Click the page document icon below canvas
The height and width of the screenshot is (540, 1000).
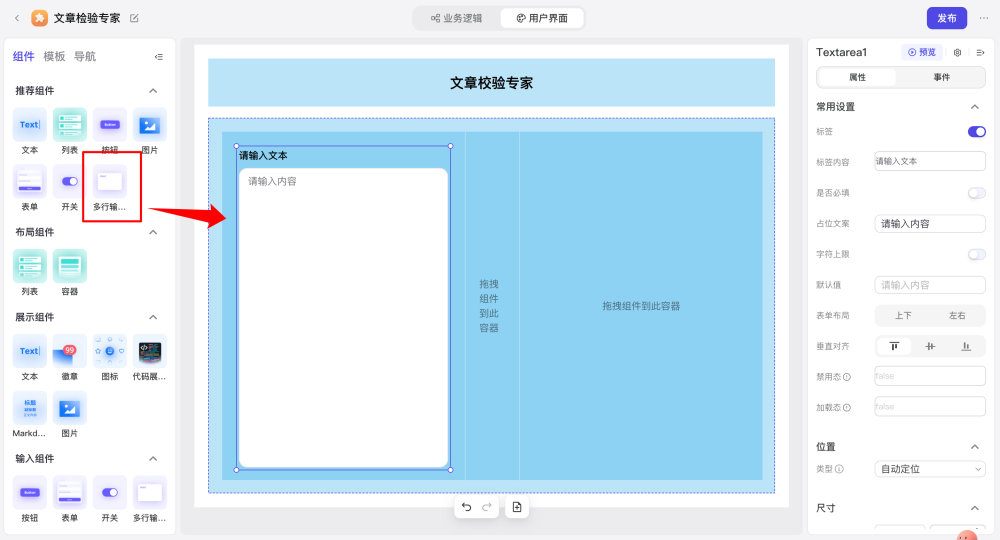point(517,507)
